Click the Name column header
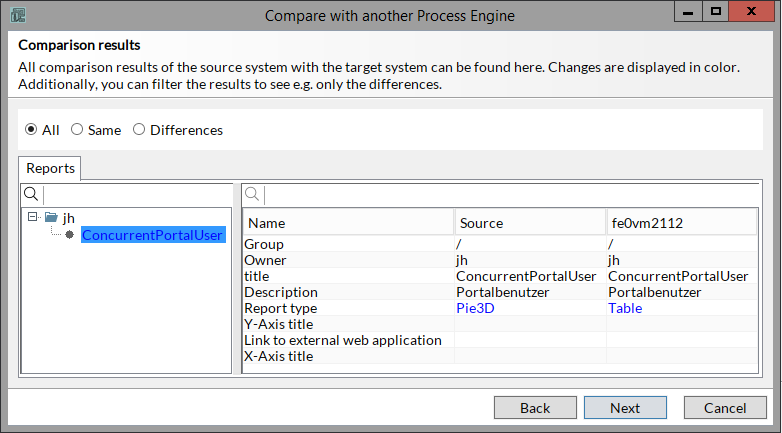This screenshot has width=782, height=433. pos(348,223)
